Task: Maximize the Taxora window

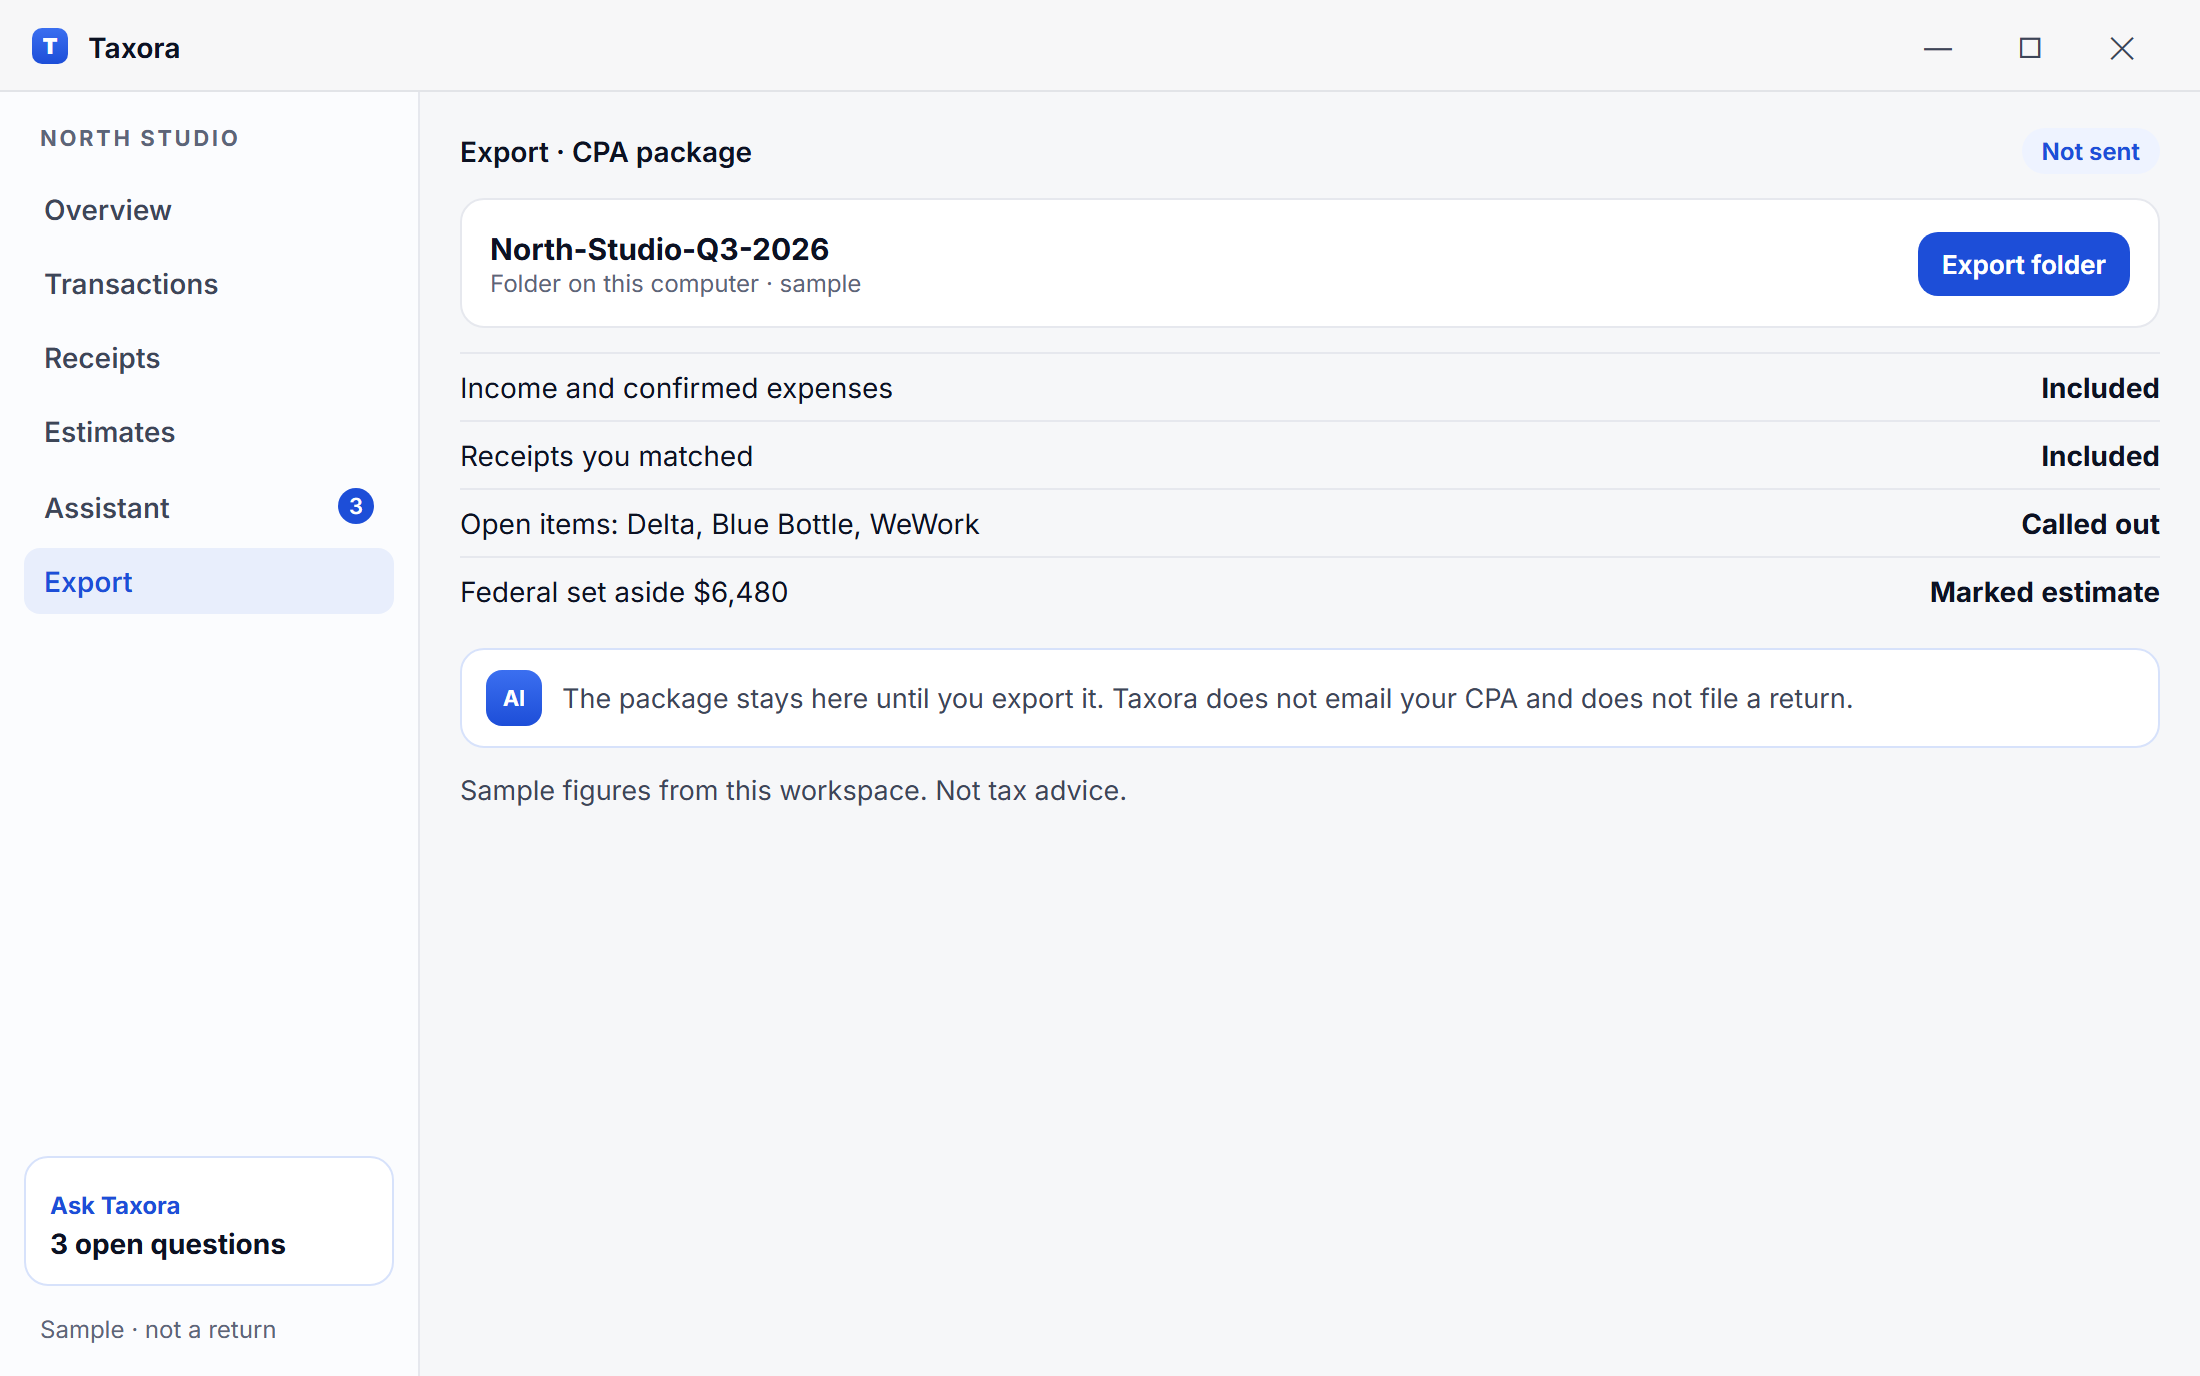Action: click(x=2030, y=48)
